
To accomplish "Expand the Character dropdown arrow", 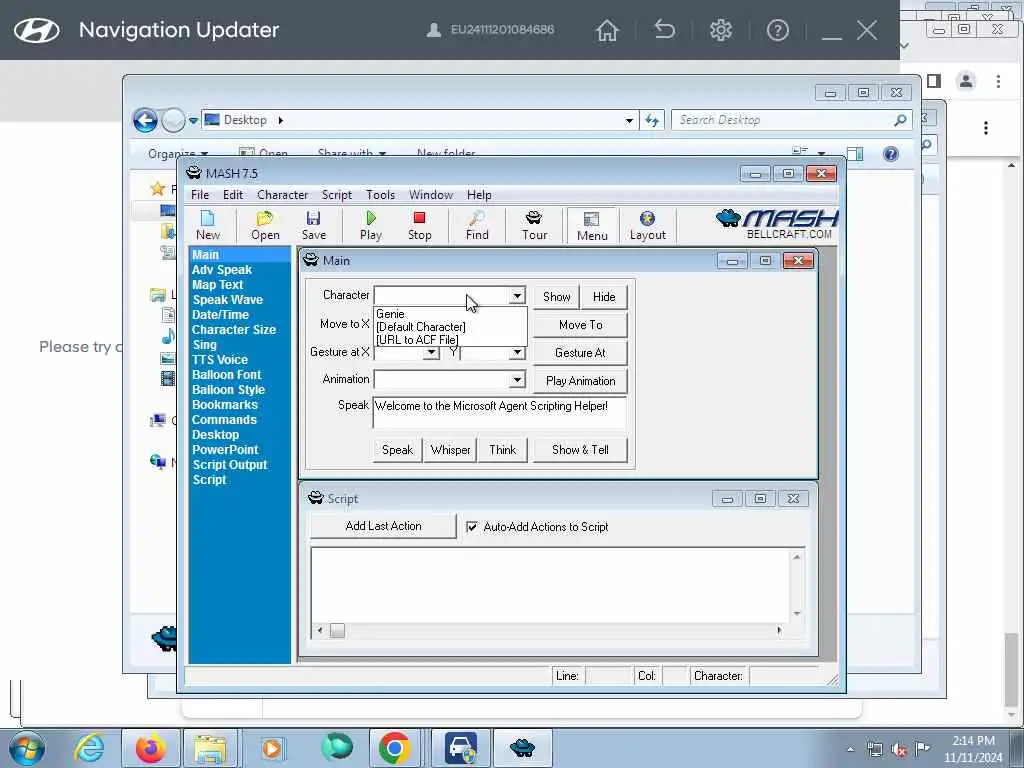I will pyautogui.click(x=517, y=296).
